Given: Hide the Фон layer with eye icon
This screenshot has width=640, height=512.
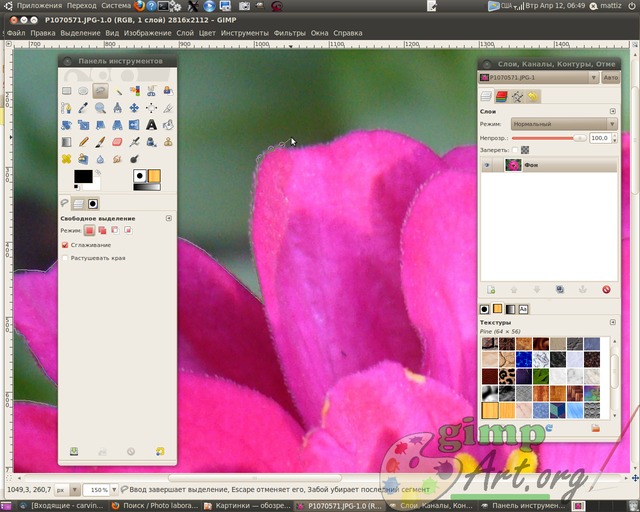Looking at the screenshot, I should 487,165.
